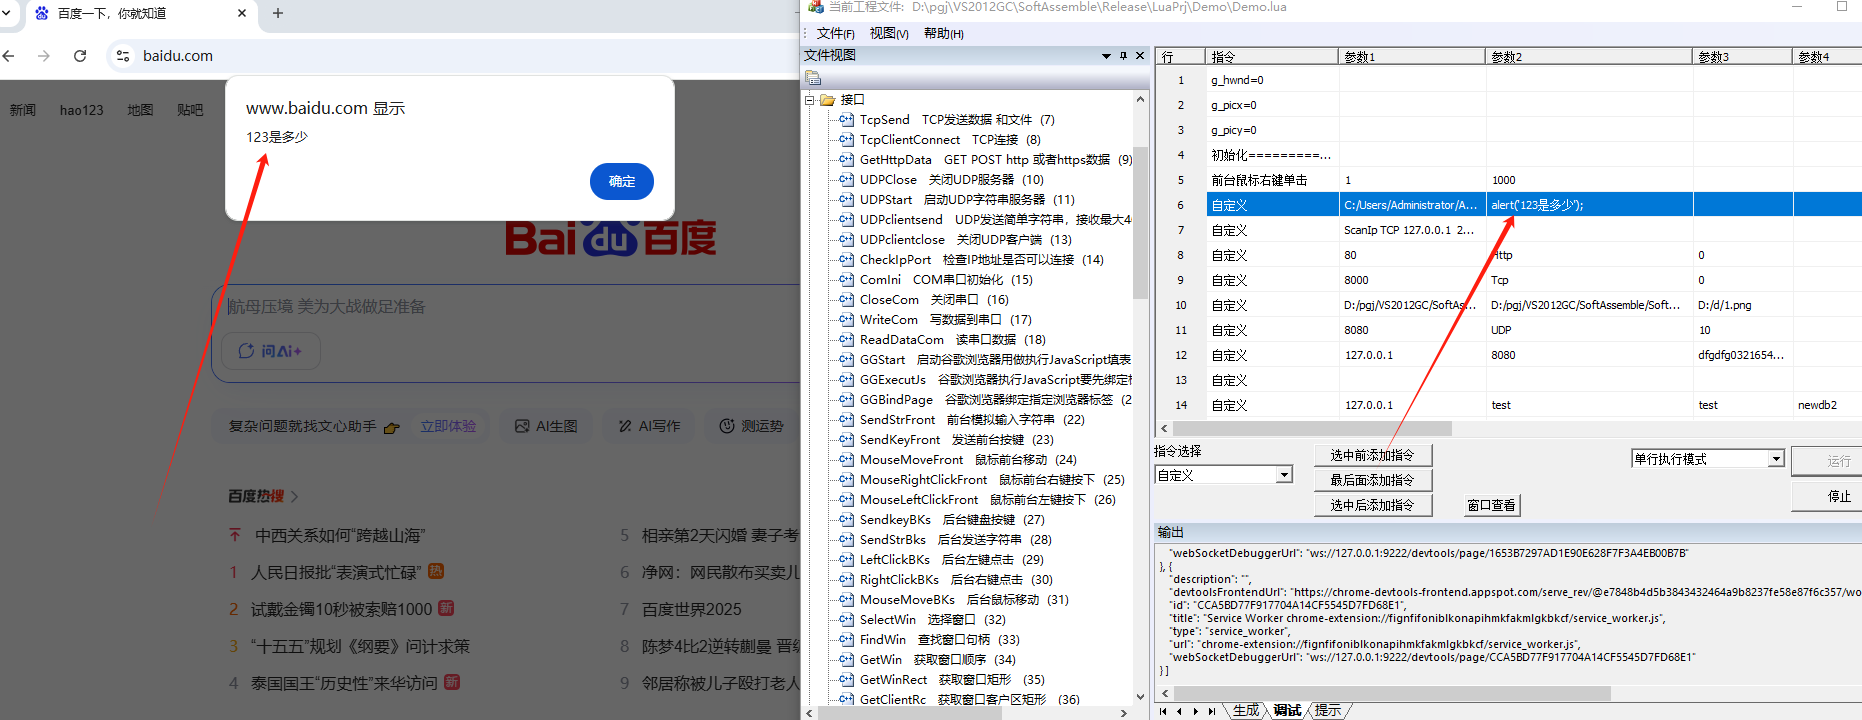Click scroll-down arrow in file view tree
Screen dimensions: 1862x720
point(1140,696)
